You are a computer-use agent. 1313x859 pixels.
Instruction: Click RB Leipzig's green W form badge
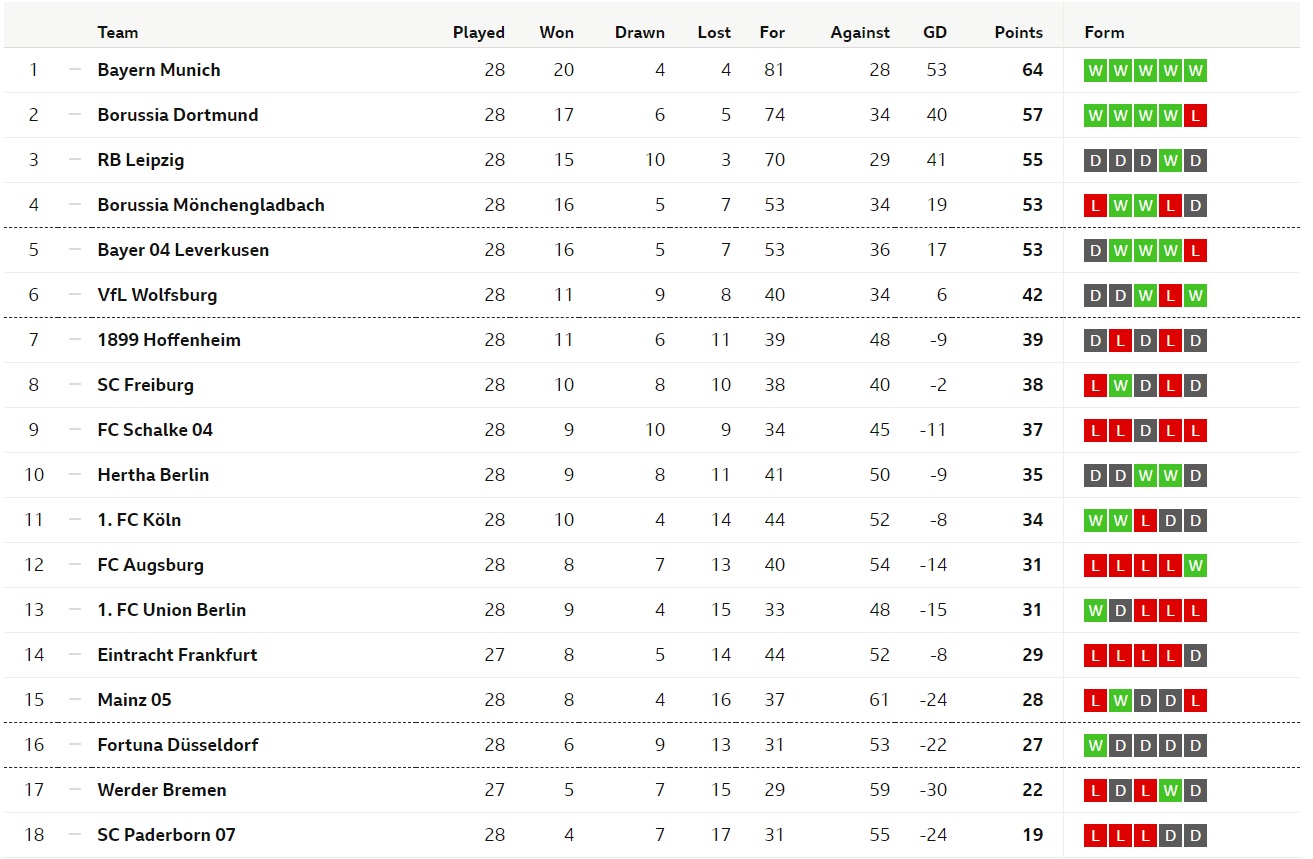[1170, 160]
